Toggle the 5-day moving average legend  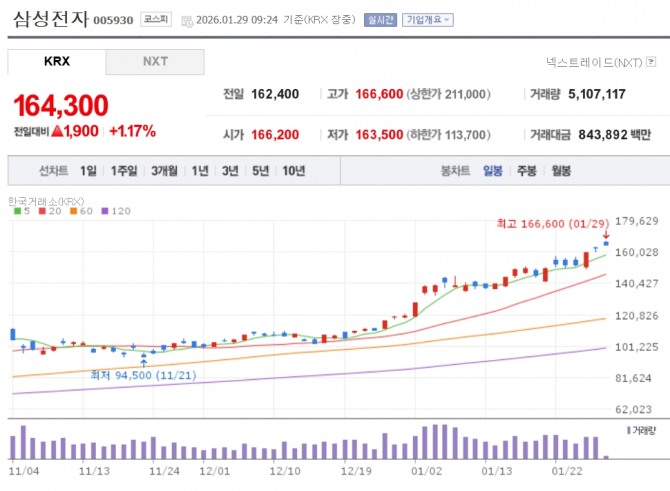click(x=18, y=211)
